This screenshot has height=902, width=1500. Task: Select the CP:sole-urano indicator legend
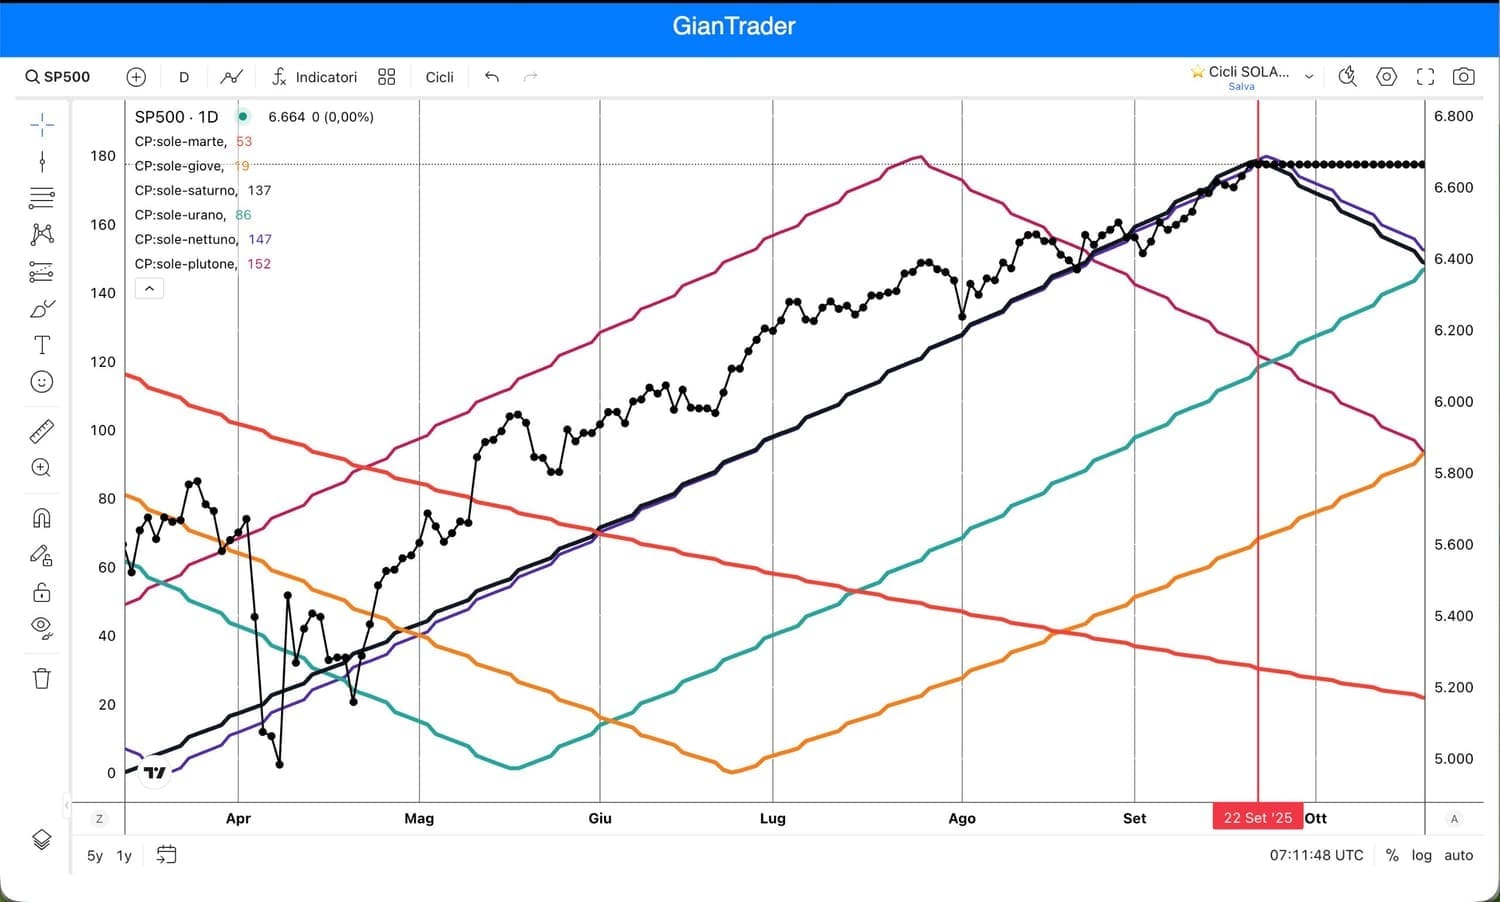coord(180,215)
